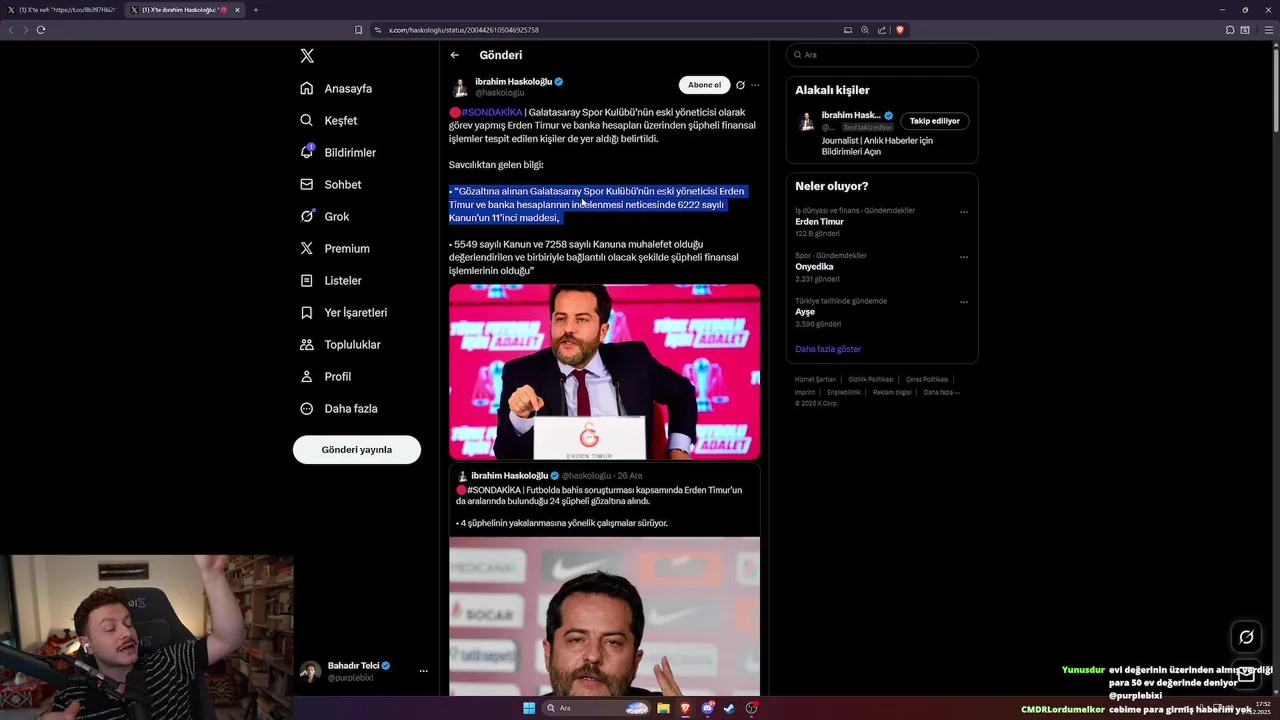Click the bookmark icon in address bar

click(x=359, y=30)
